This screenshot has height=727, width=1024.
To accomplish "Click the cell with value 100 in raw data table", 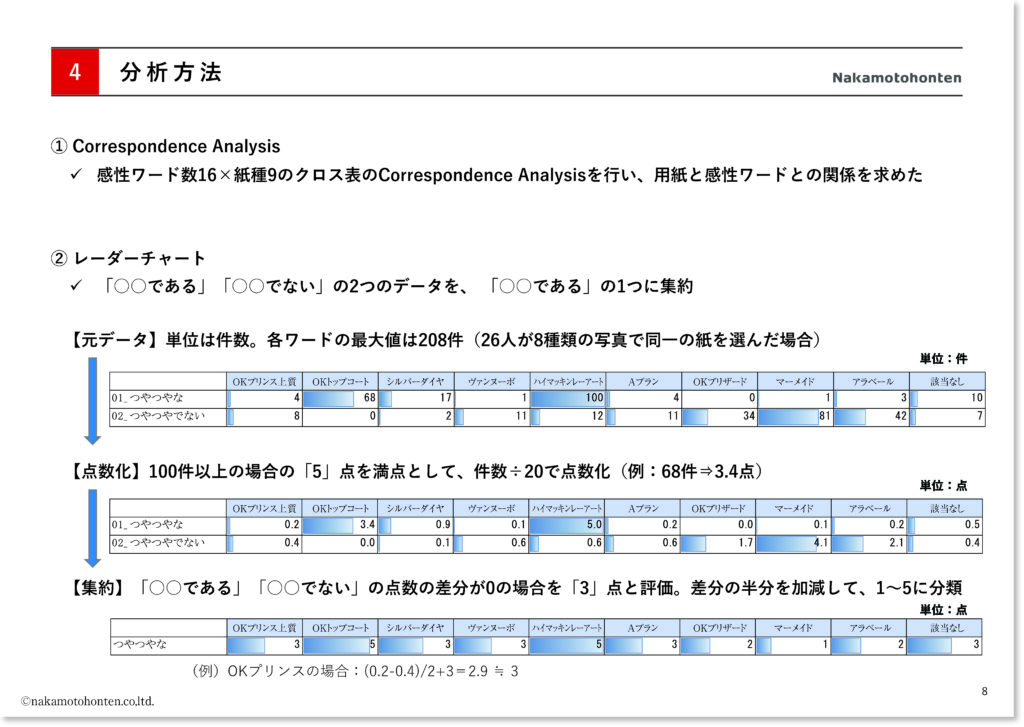I will pos(567,399).
